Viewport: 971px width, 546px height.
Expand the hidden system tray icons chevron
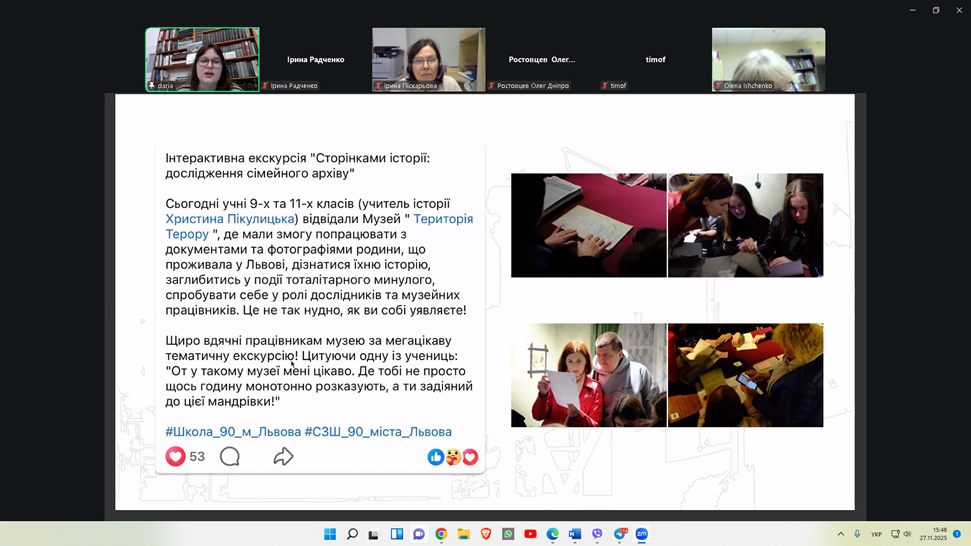(x=841, y=534)
